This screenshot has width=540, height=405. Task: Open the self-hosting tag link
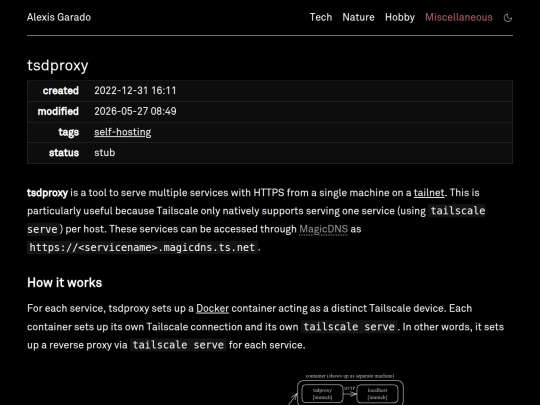pyautogui.click(x=123, y=132)
